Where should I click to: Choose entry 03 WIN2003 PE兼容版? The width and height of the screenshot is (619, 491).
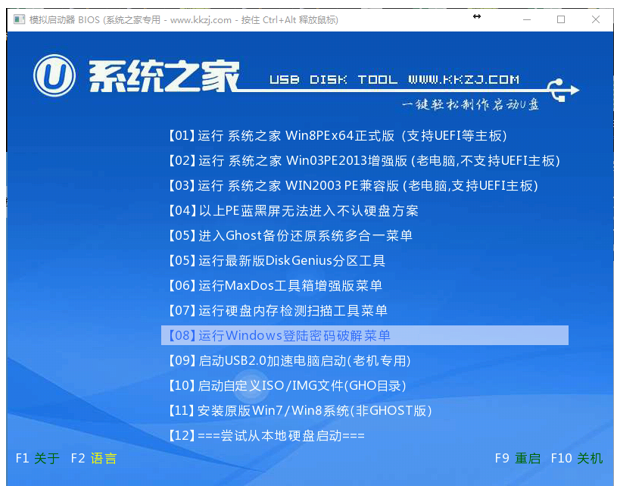(x=353, y=186)
